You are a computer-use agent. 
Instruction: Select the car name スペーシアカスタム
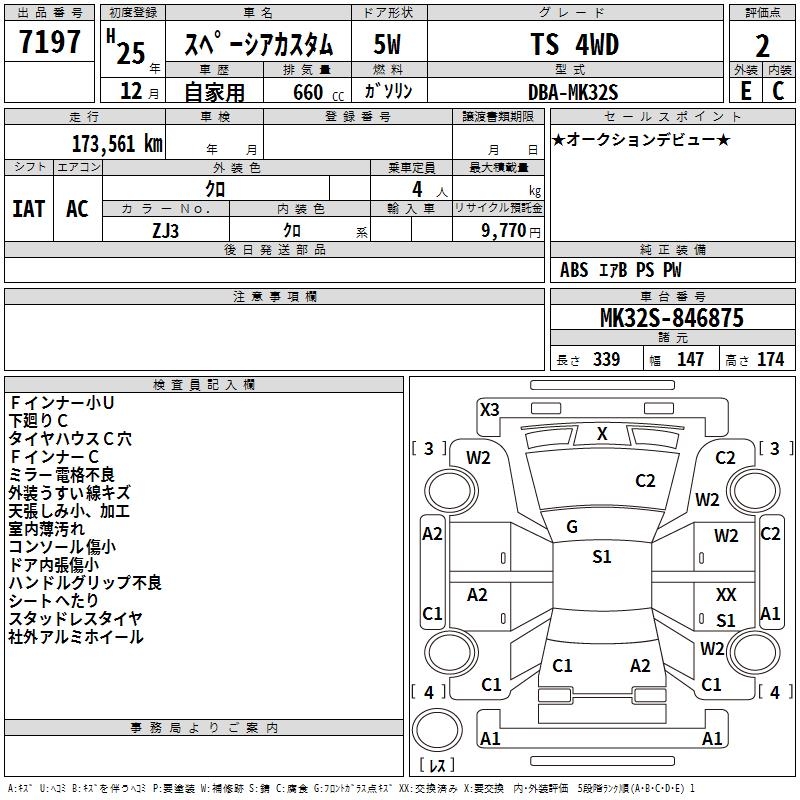[259, 44]
